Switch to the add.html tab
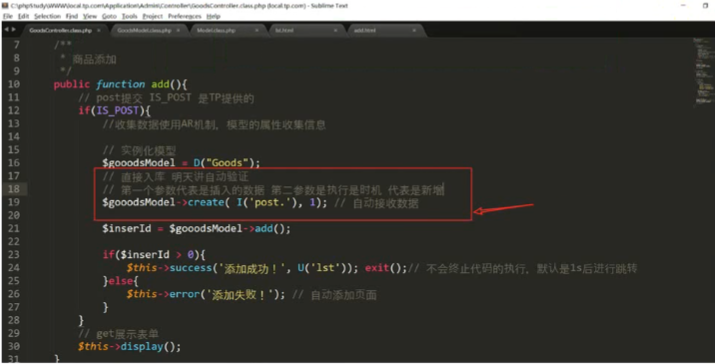 tap(365, 30)
